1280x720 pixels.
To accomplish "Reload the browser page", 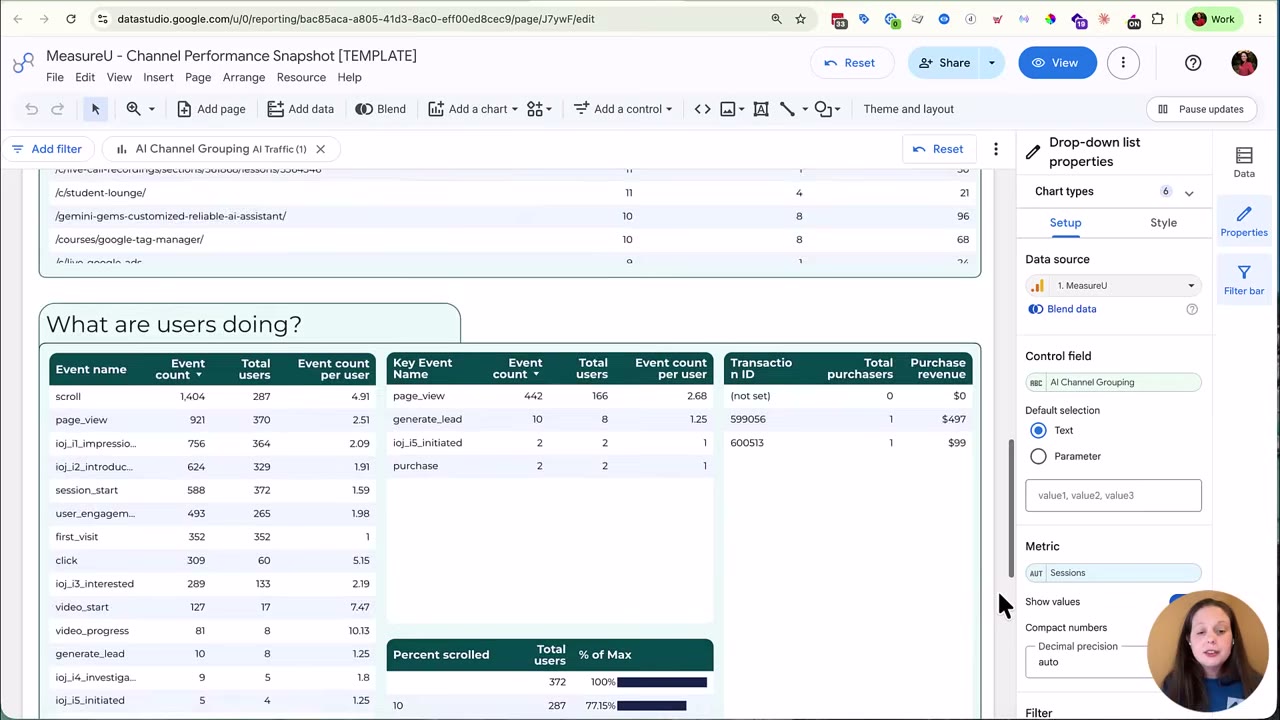I will [x=71, y=19].
